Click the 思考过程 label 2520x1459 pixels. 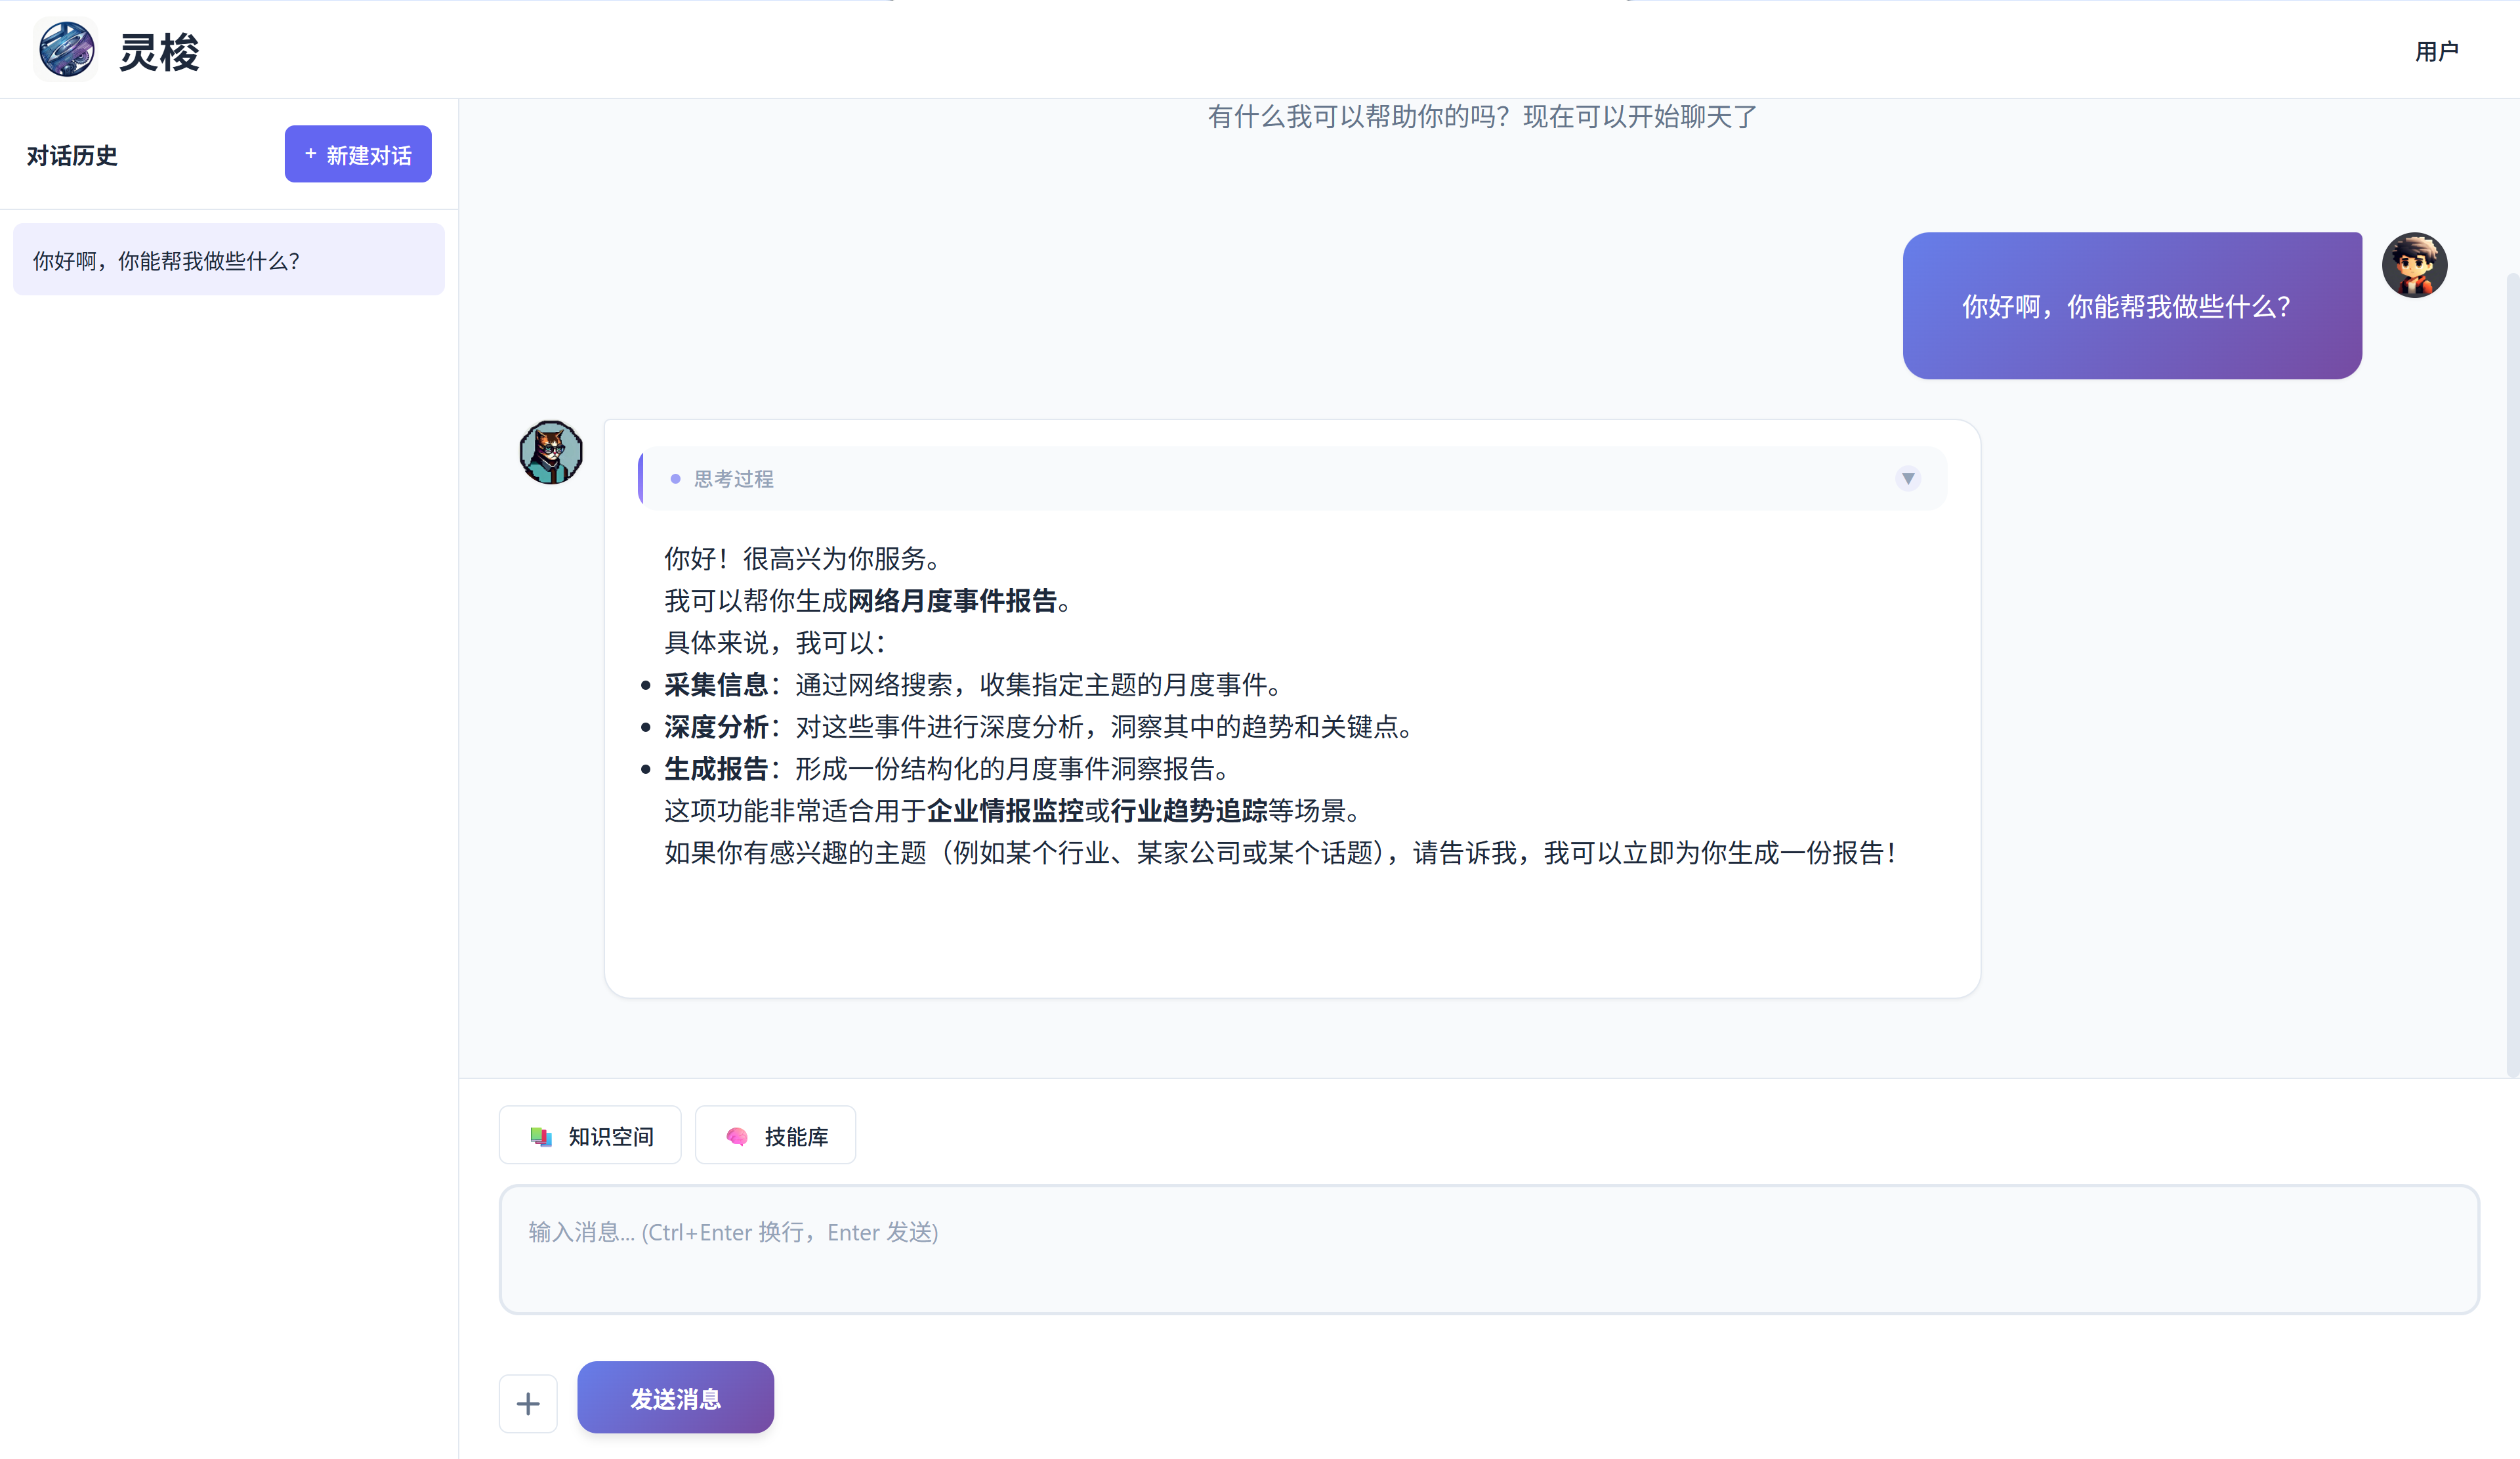click(734, 479)
